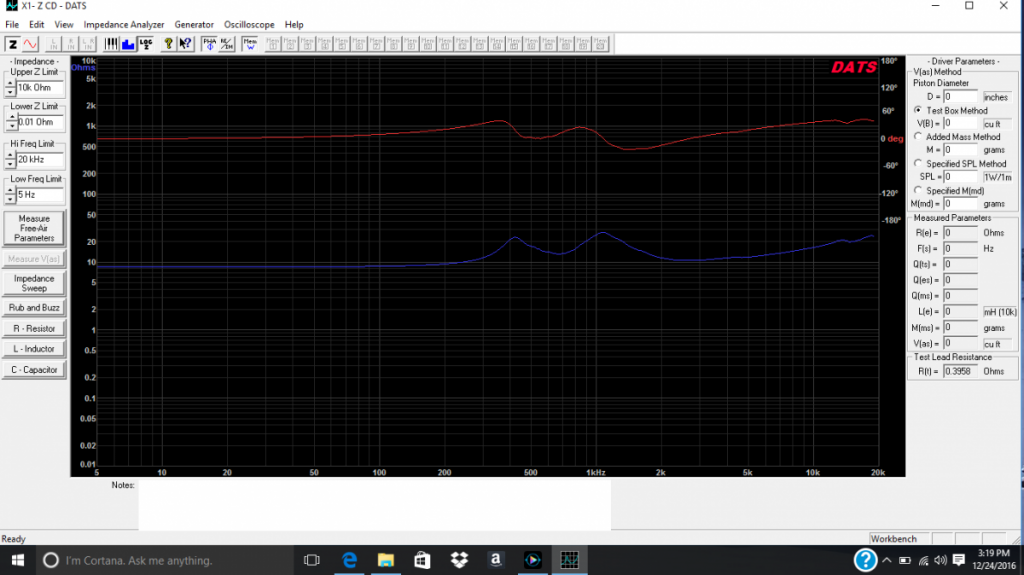Click the L - Inductor button
The width and height of the screenshot is (1024, 575).
point(34,349)
